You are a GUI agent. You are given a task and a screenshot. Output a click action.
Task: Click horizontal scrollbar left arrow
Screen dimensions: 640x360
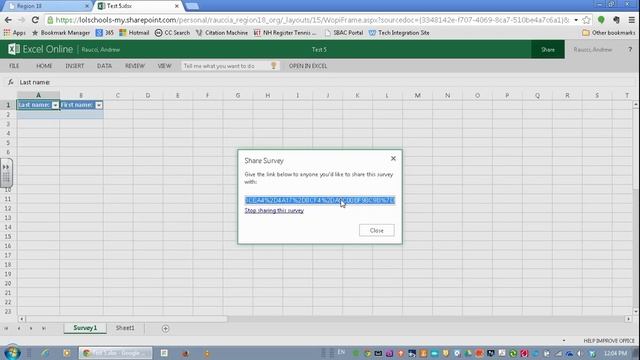[21, 319]
